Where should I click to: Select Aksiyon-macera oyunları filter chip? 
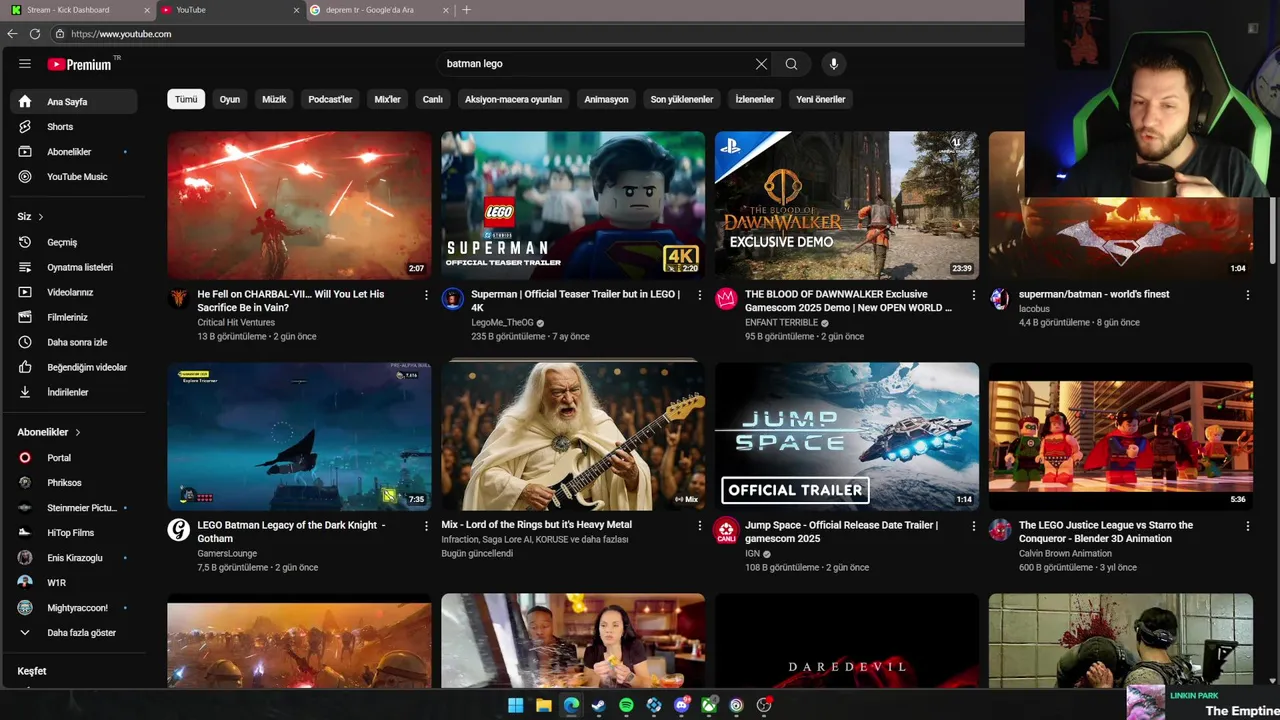pos(513,99)
